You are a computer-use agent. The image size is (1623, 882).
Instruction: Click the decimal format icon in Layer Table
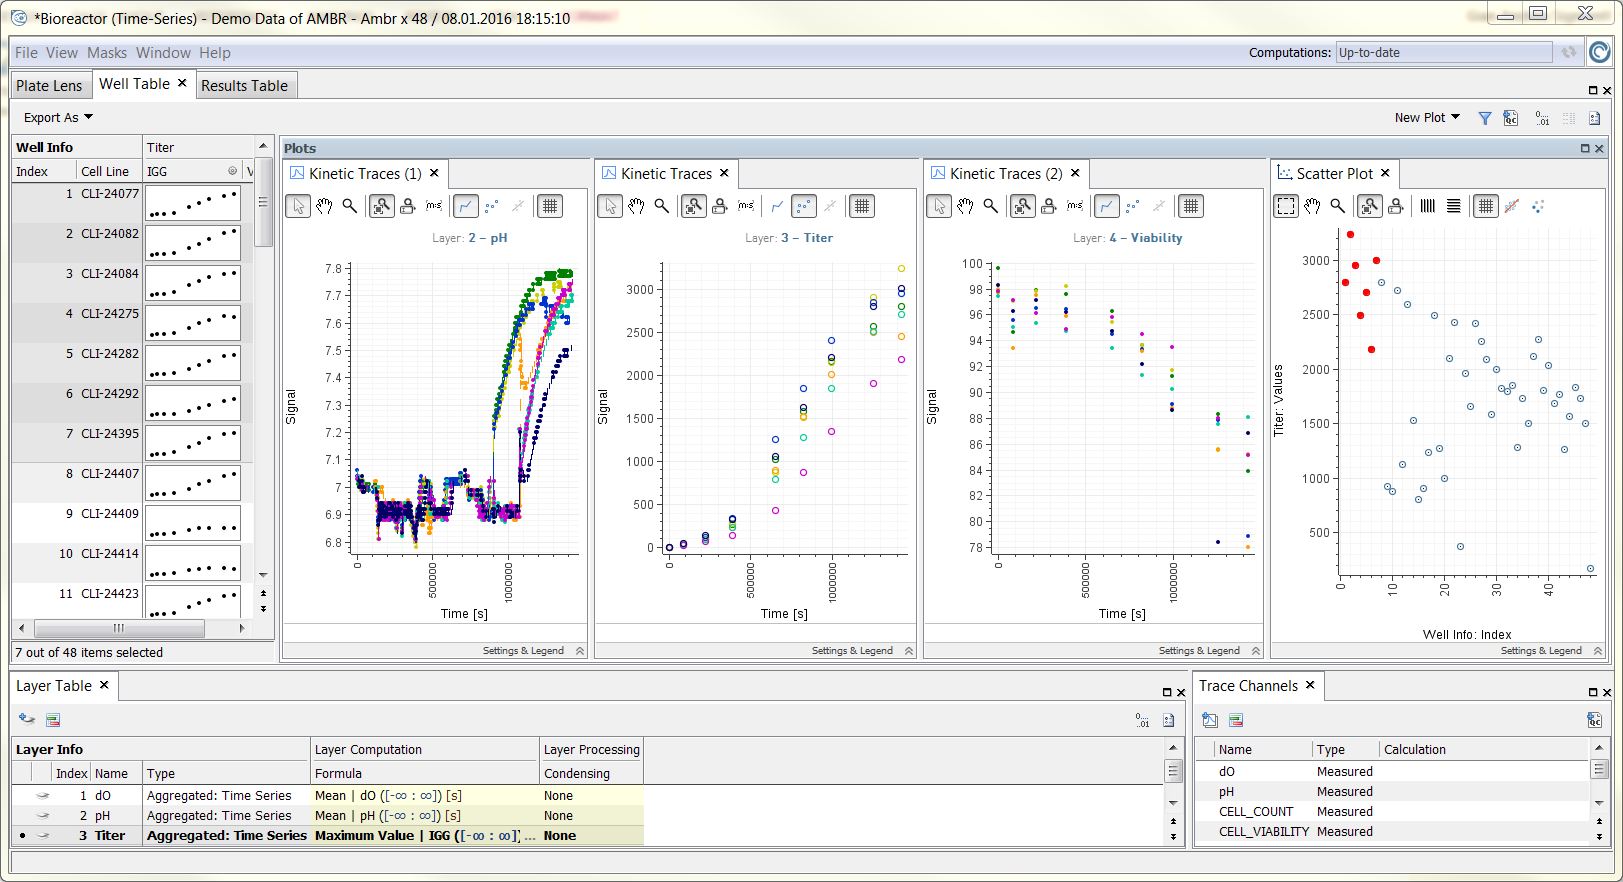[1143, 720]
